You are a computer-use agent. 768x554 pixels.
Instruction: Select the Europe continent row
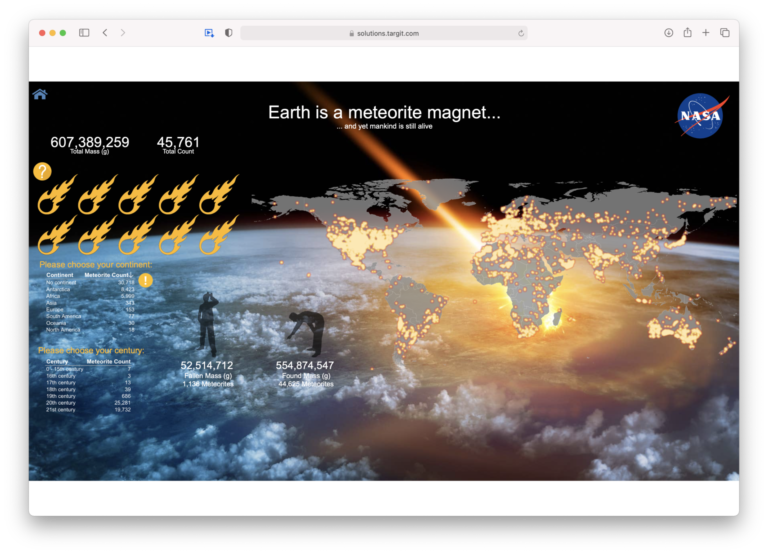point(90,310)
